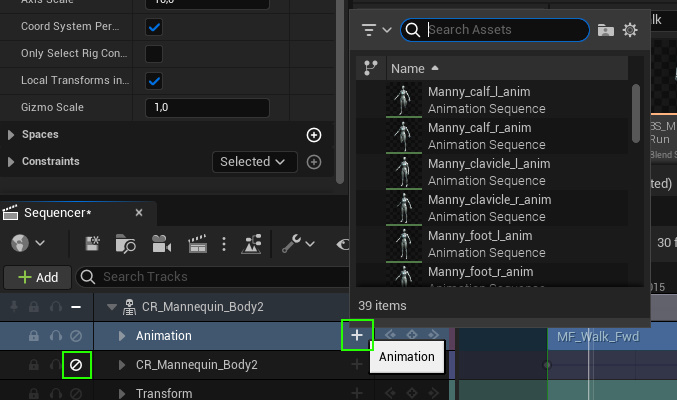Close the Sequencer tab
The image size is (677, 400).
point(139,213)
